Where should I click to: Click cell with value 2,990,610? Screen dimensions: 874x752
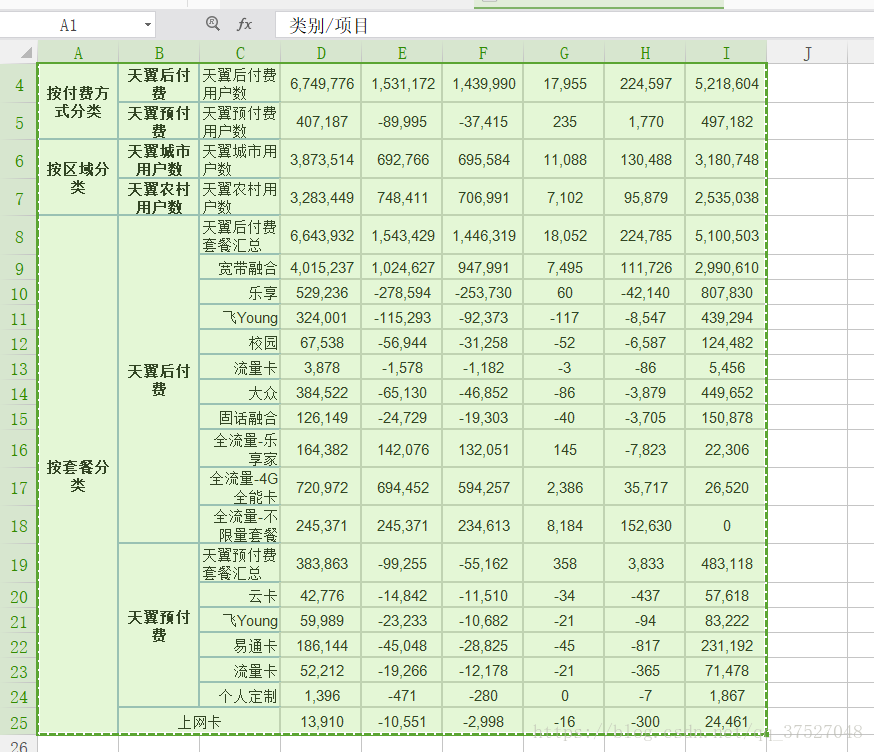point(726,268)
